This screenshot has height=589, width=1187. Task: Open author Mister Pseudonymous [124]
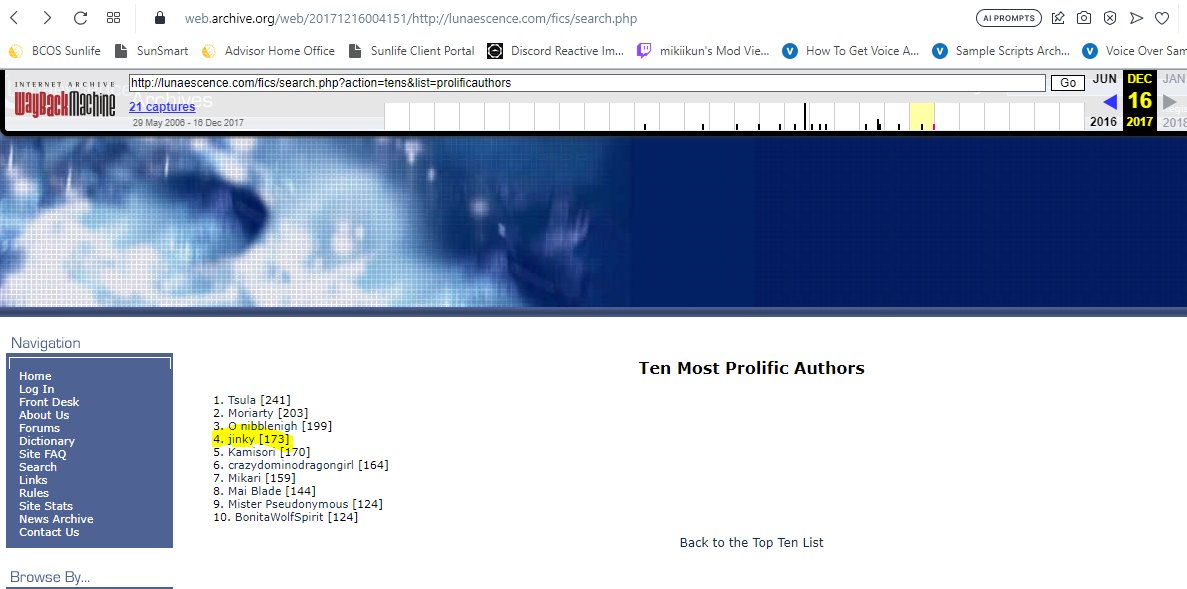tap(305, 504)
